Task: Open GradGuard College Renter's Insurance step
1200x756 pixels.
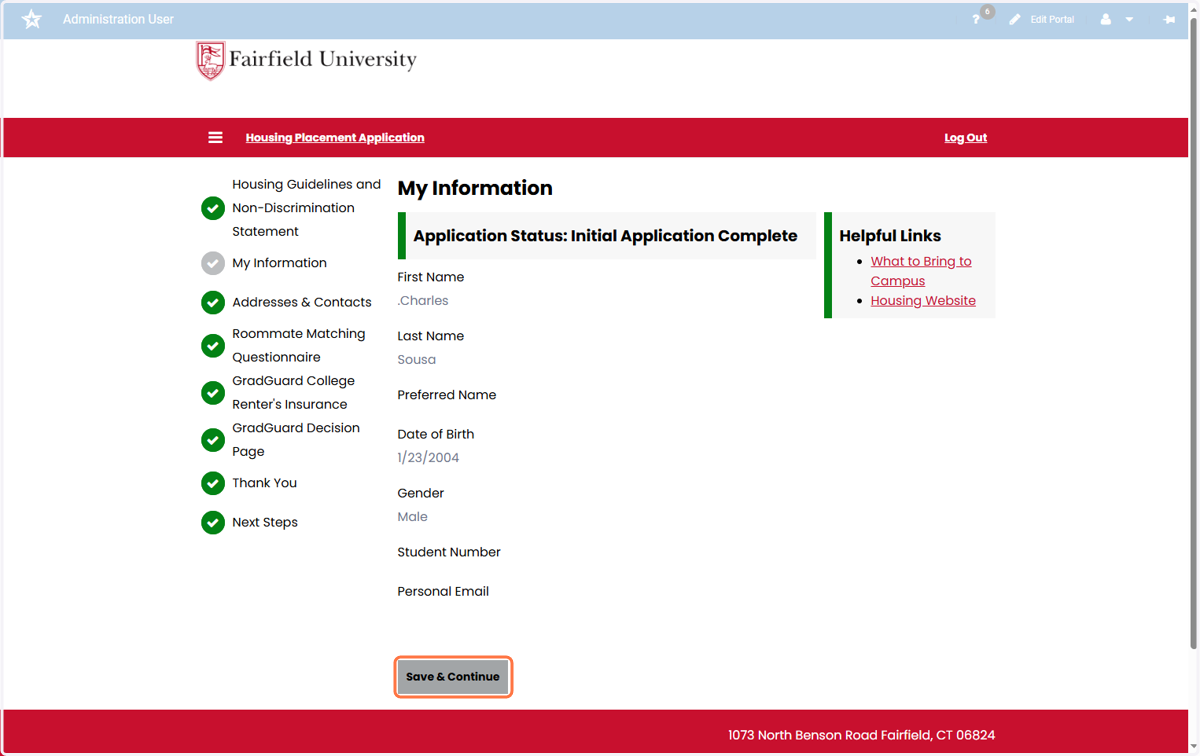Action: click(293, 392)
